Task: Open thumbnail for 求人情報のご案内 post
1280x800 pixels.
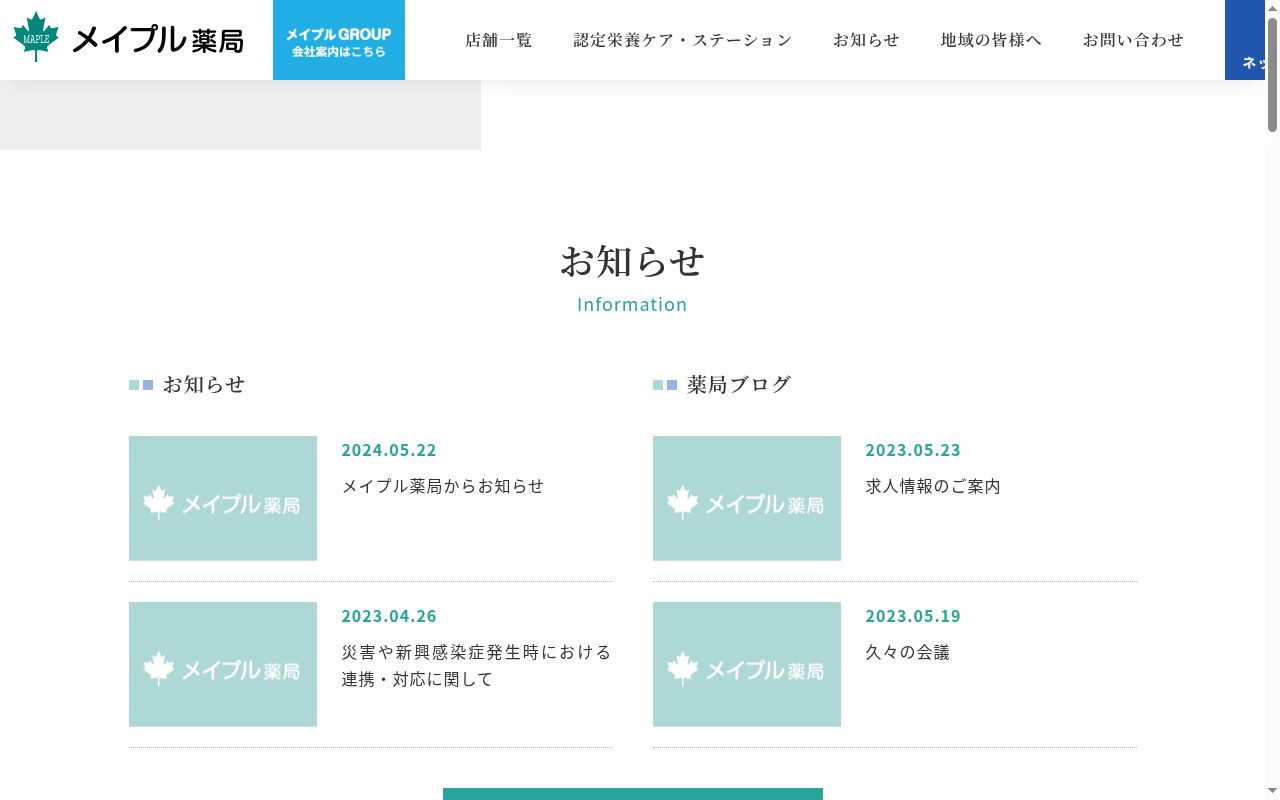Action: [x=747, y=498]
